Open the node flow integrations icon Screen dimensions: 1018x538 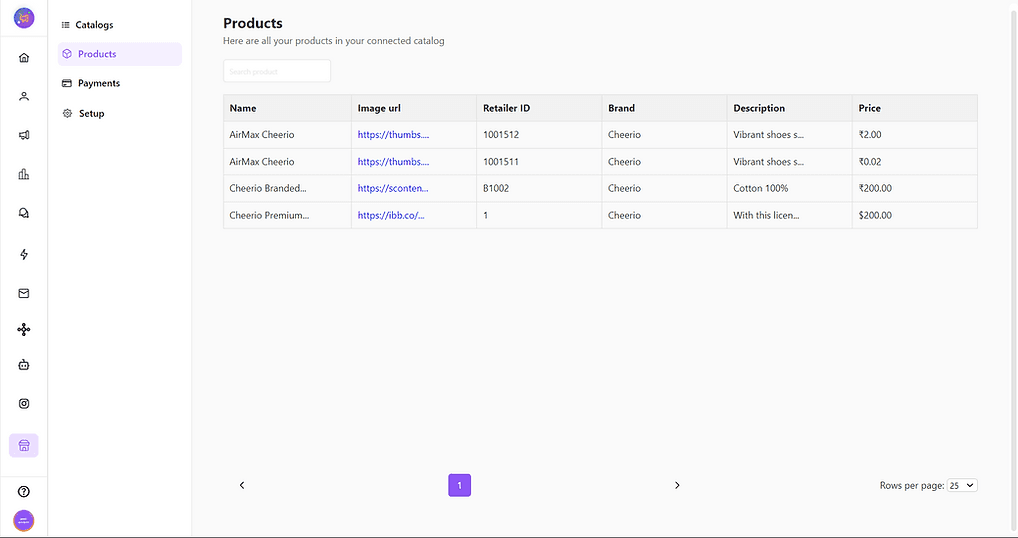(x=24, y=330)
